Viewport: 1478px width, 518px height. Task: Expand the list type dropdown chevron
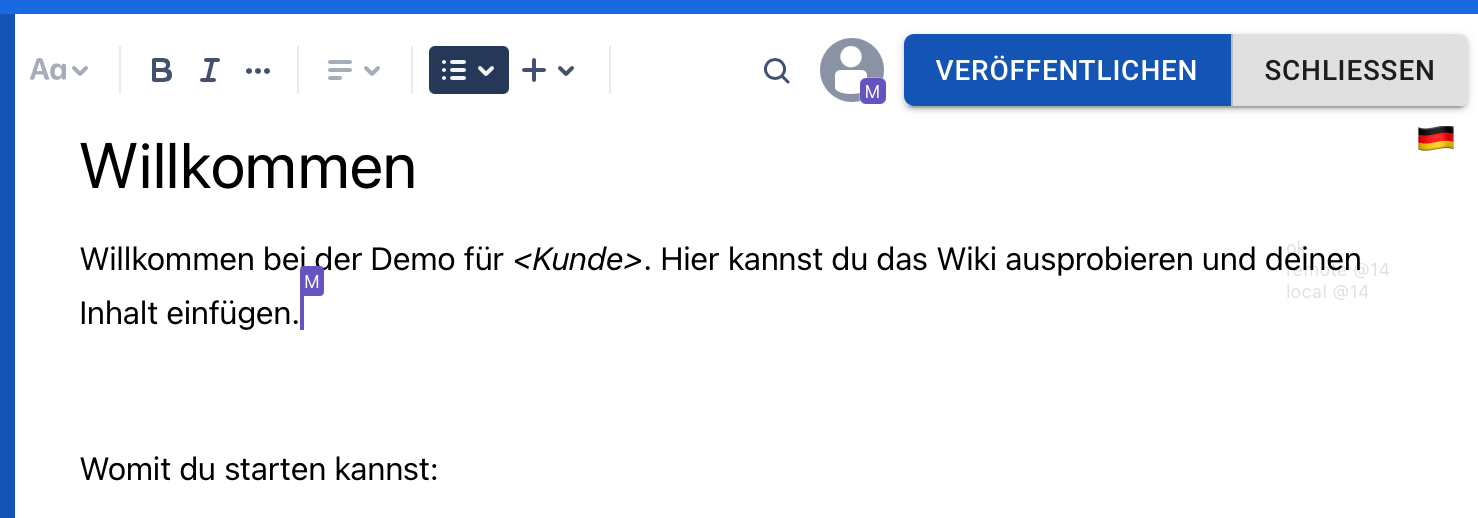tap(487, 71)
